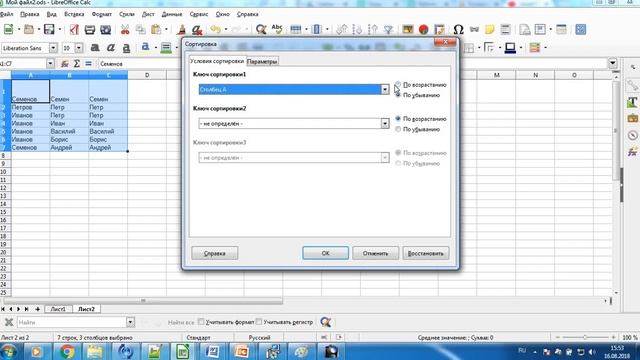Select column D header

click(x=147, y=75)
